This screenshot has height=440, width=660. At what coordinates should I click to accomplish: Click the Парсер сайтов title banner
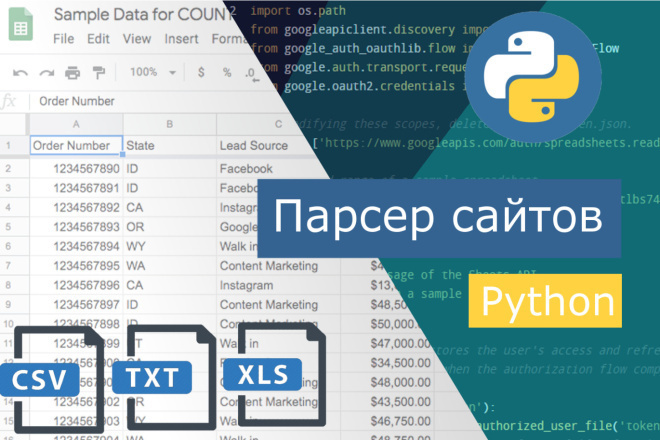pyautogui.click(x=439, y=218)
